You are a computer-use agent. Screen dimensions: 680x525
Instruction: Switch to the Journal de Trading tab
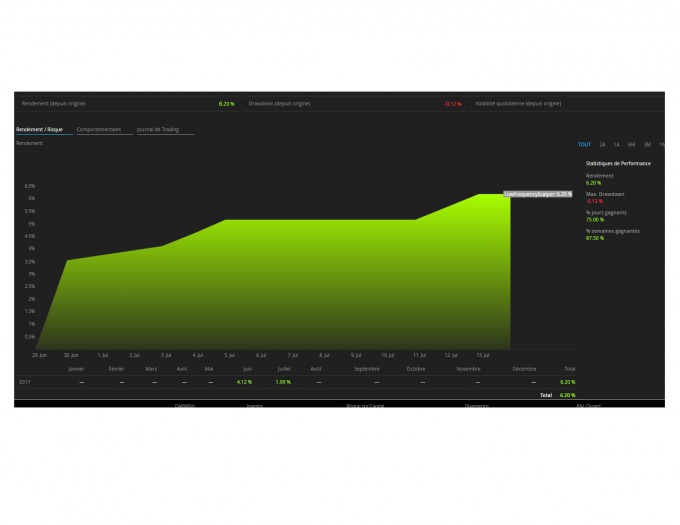tap(158, 129)
